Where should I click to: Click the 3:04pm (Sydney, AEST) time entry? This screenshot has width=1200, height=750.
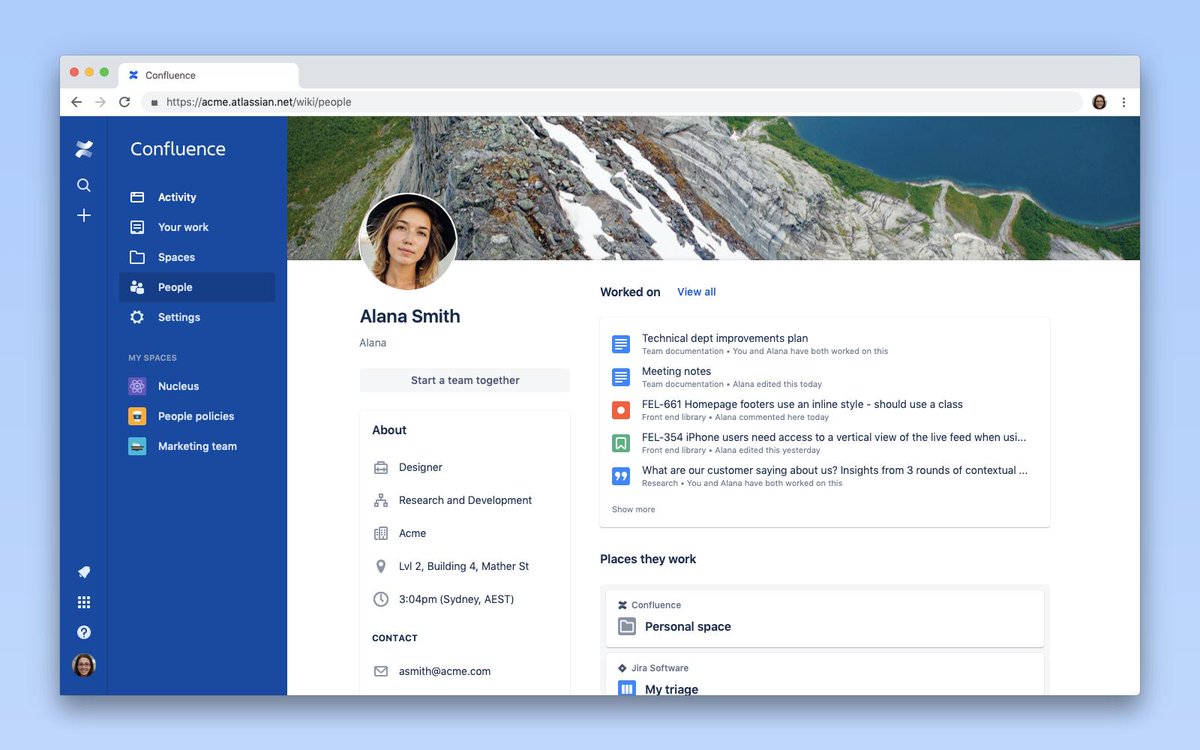456,599
